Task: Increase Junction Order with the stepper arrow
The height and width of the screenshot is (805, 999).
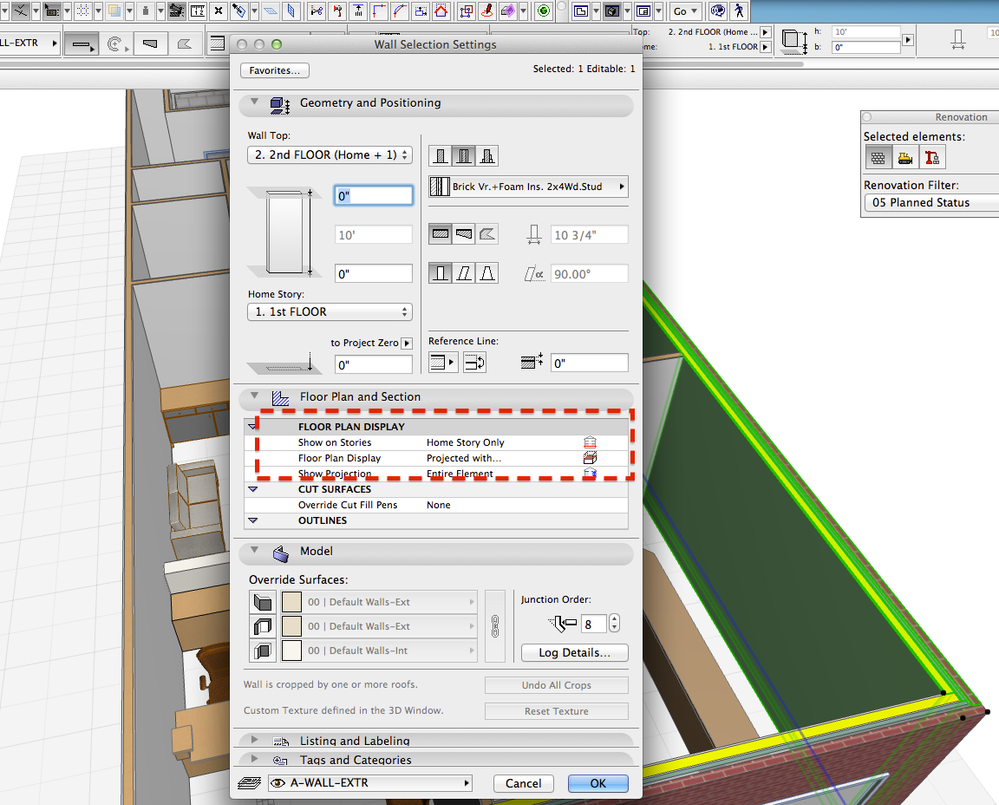Action: pos(614,618)
